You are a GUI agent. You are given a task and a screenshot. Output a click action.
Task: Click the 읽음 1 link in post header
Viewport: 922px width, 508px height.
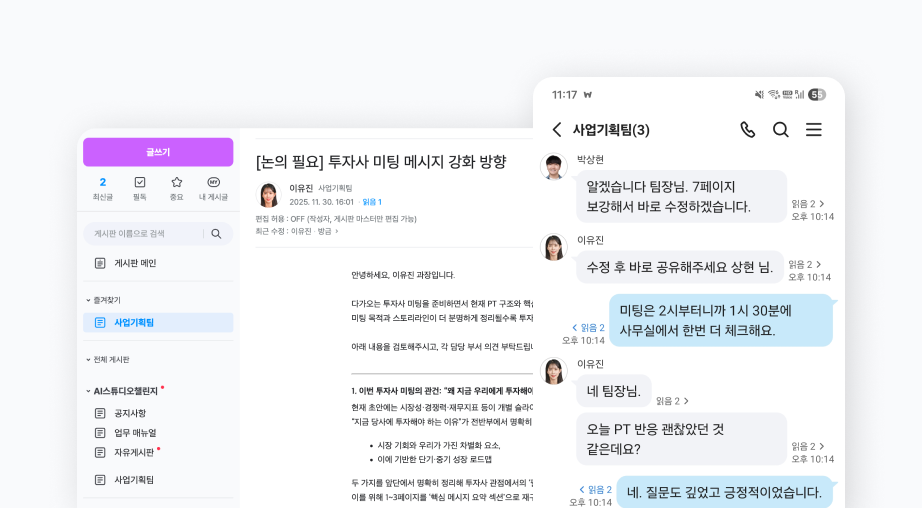tap(372, 202)
